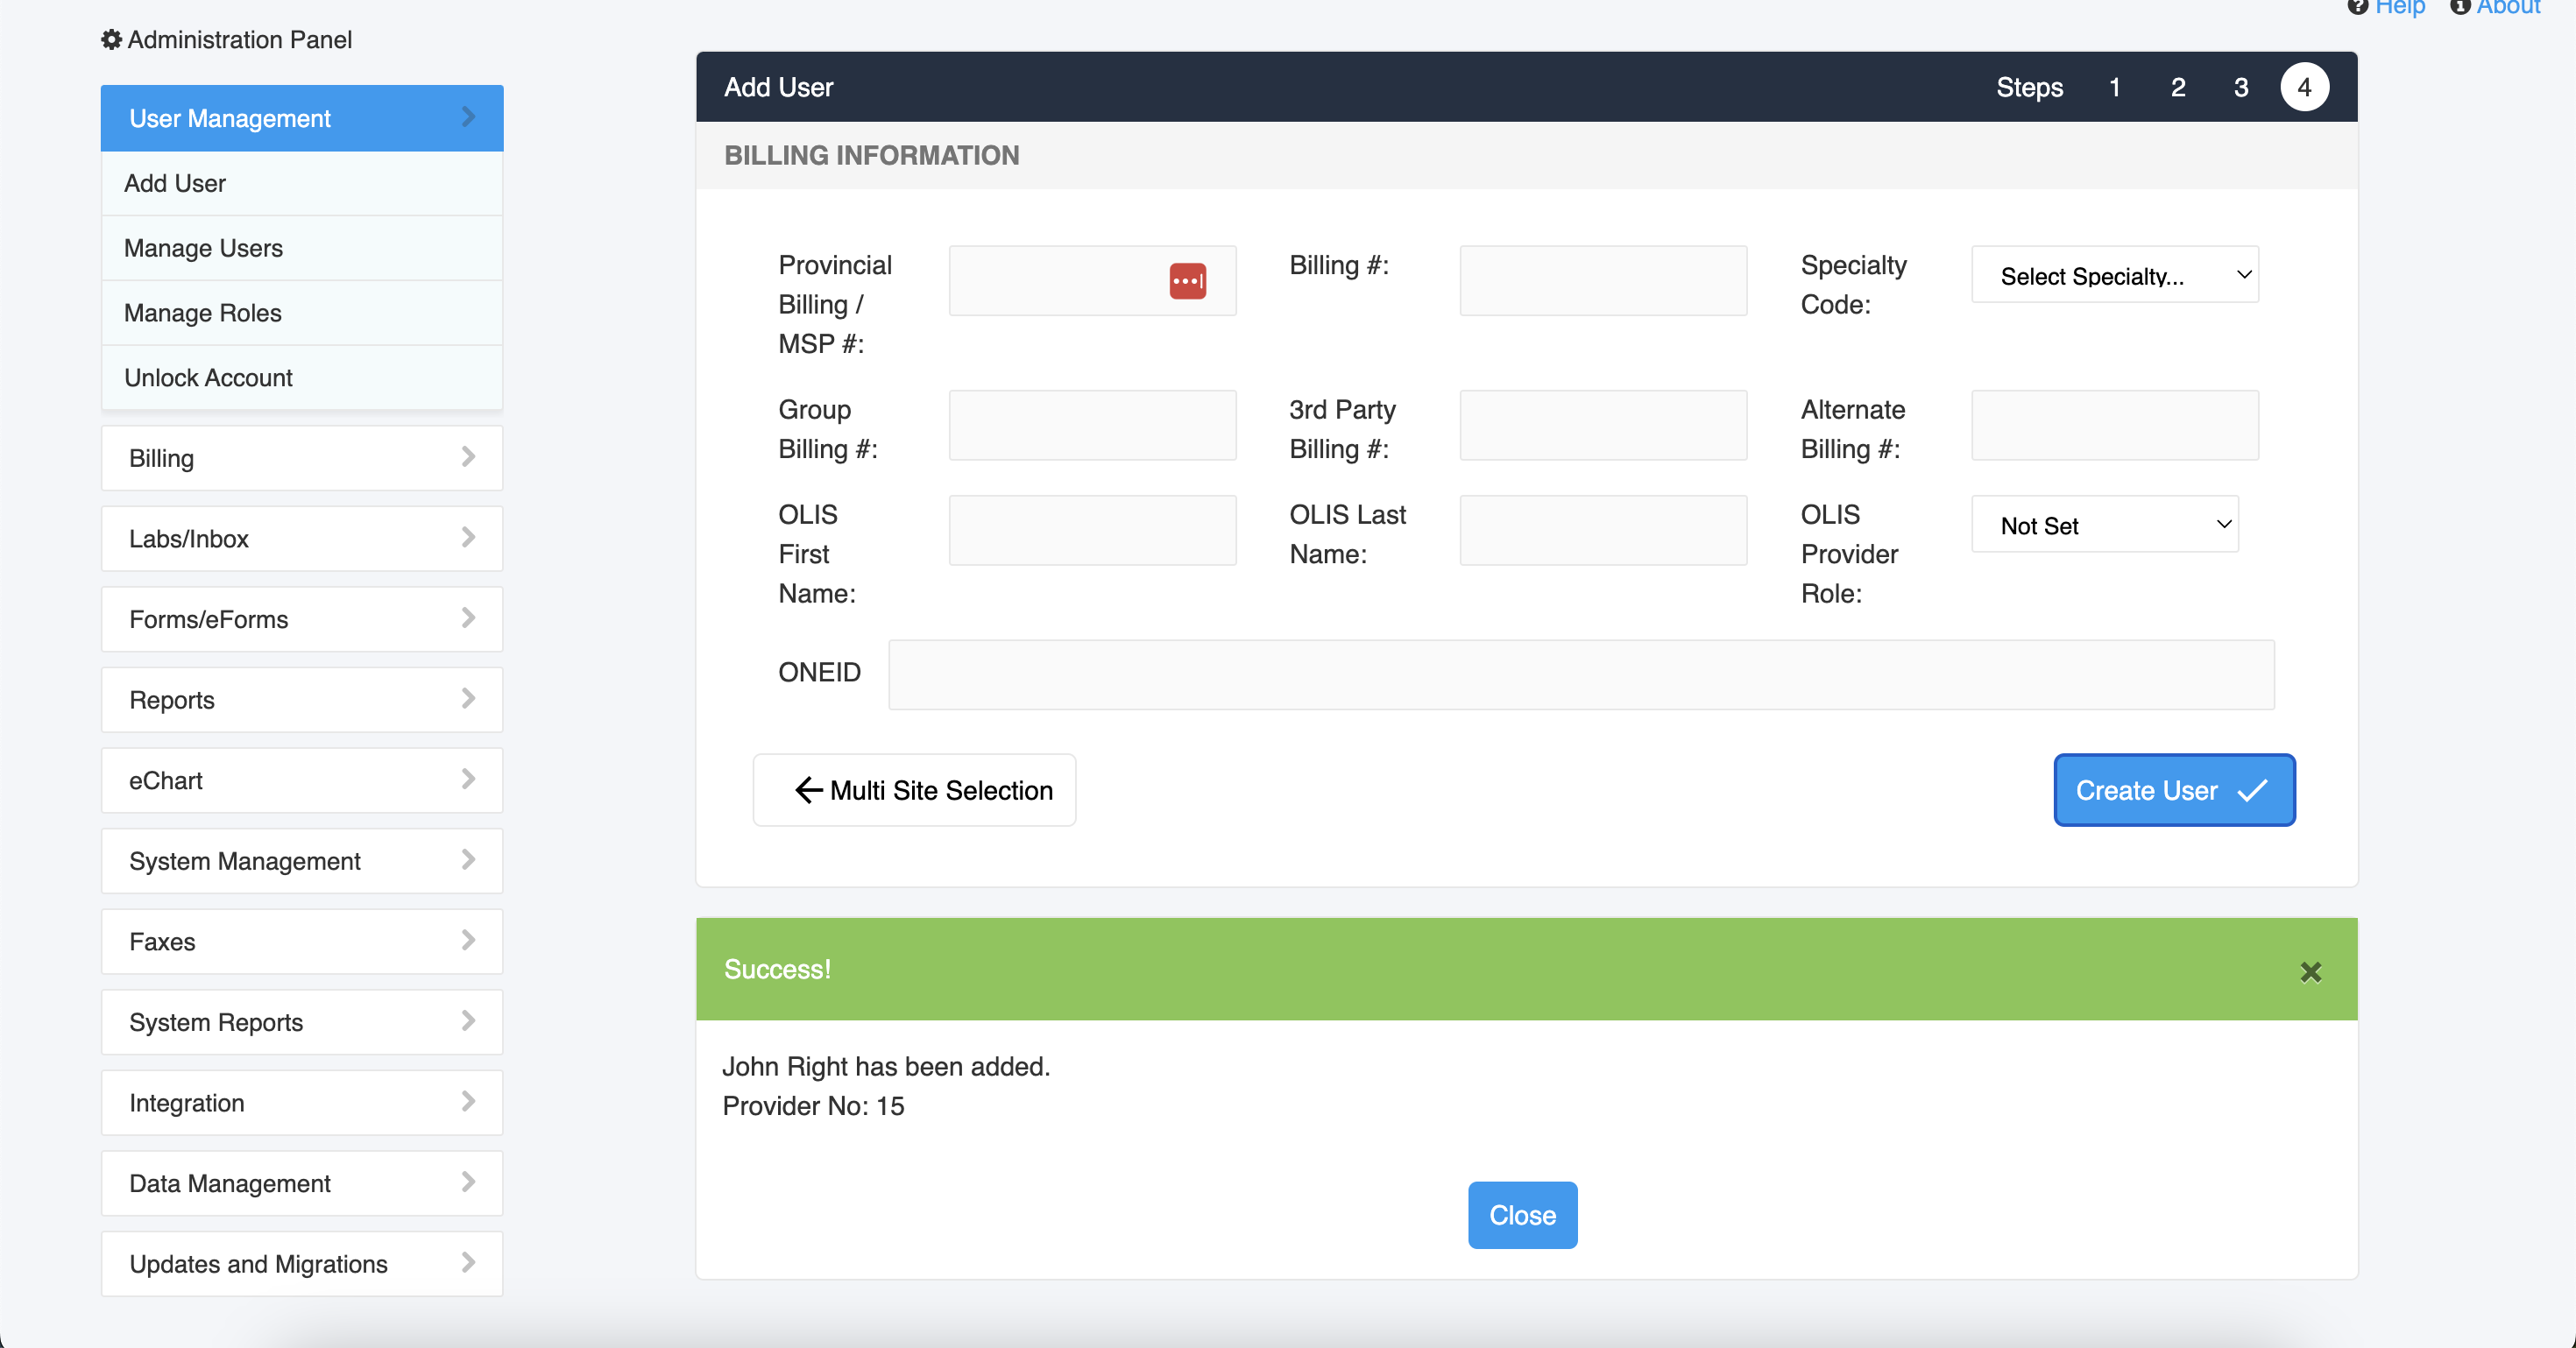Screen dimensions: 2576x1348
Task: Click the Alternate Billing # field
Action: coord(2115,425)
